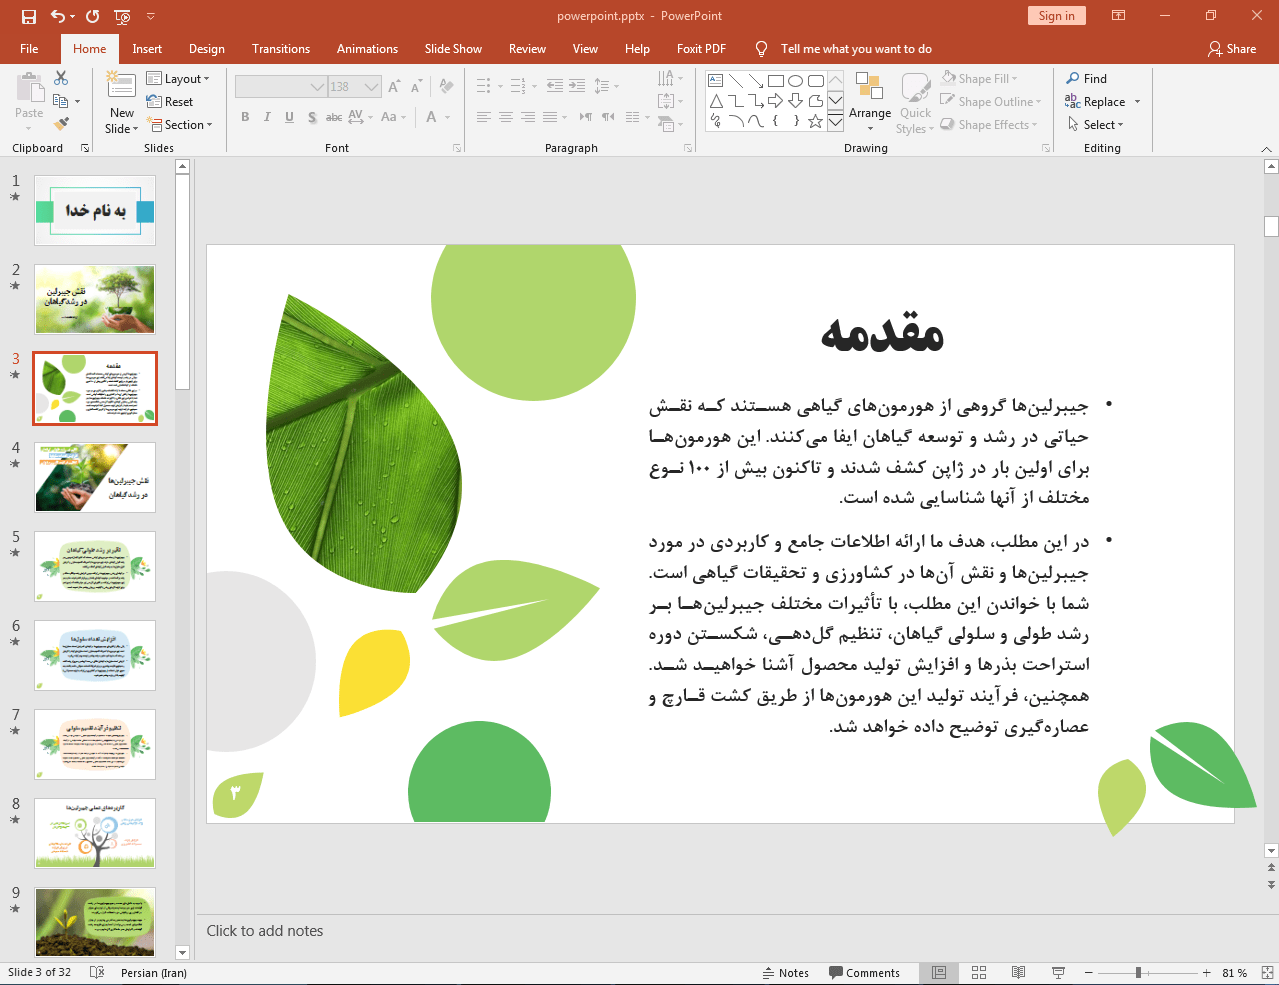Open the Arrange tool
The width and height of the screenshot is (1279, 985).
click(x=869, y=101)
